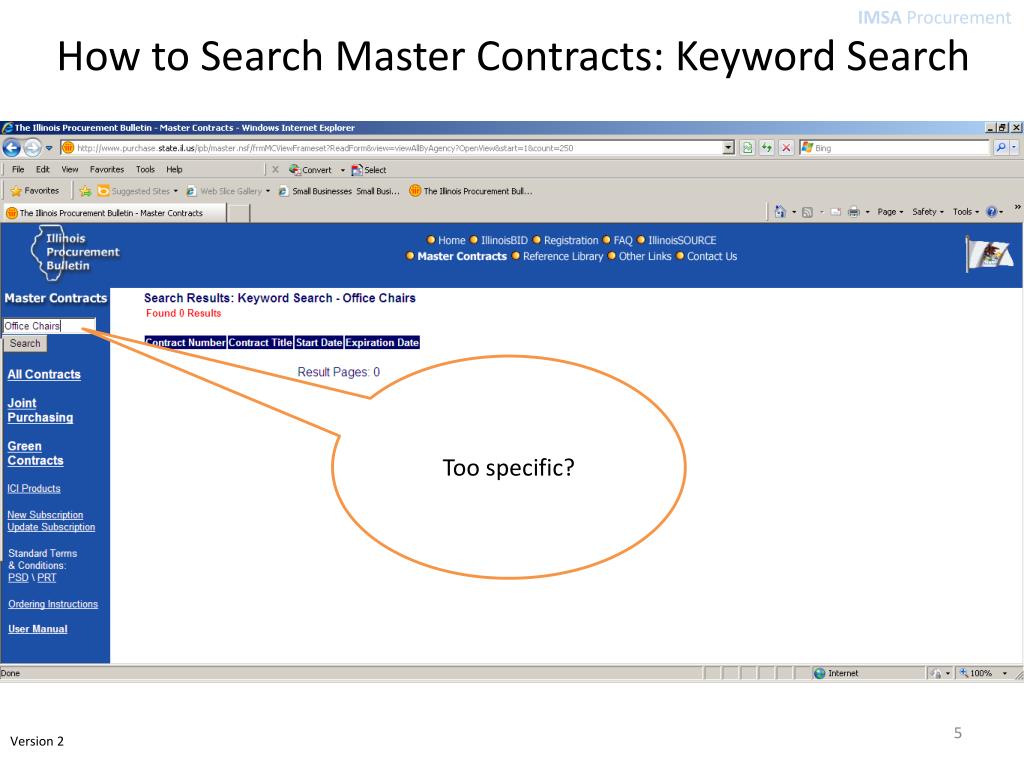Image resolution: width=1024 pixels, height=768 pixels.
Task: Open the Green Contracts sidebar link
Action: point(35,453)
